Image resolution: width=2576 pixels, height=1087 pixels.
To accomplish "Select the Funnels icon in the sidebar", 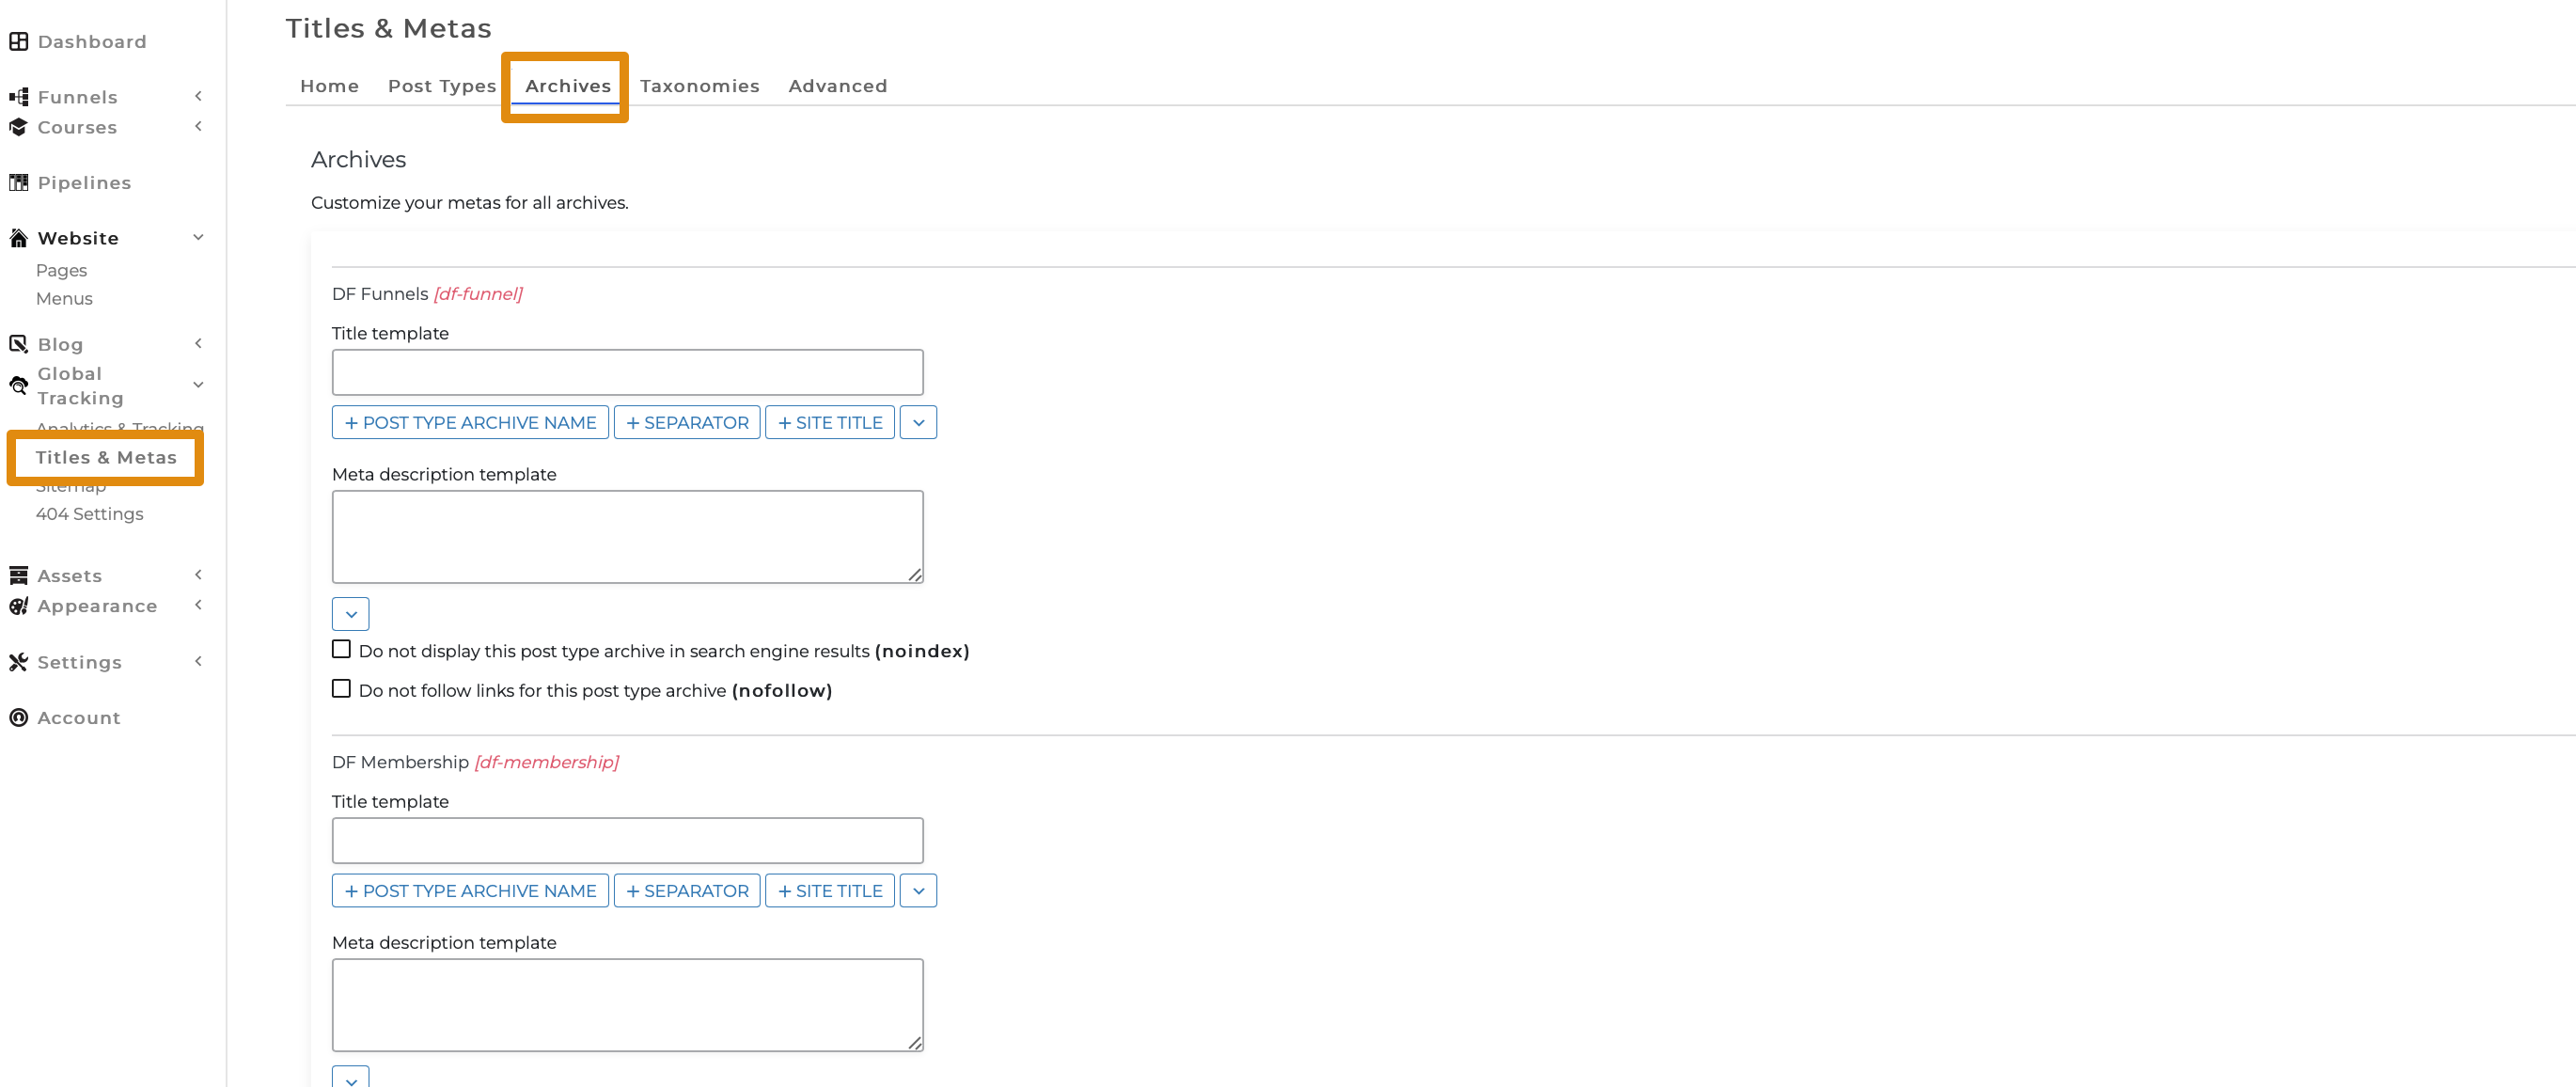I will [x=17, y=96].
